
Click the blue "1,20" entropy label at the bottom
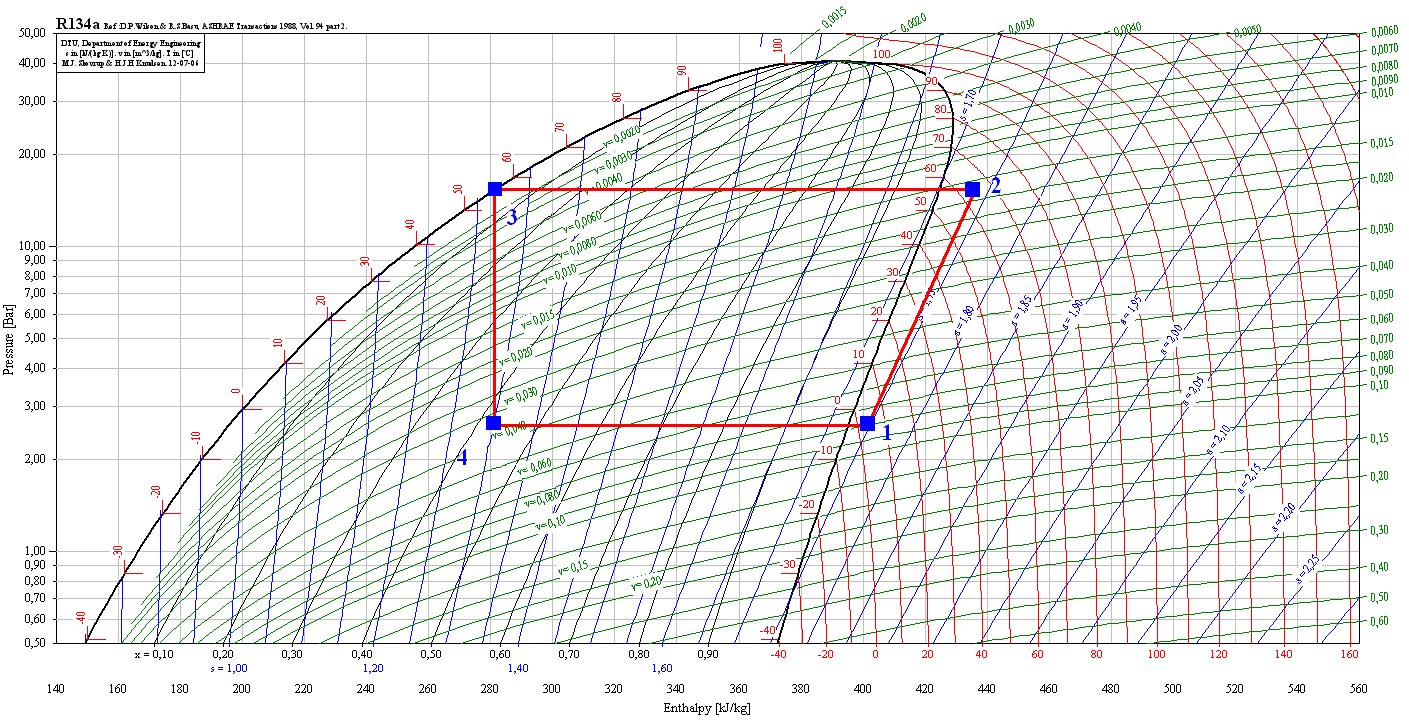(372, 668)
